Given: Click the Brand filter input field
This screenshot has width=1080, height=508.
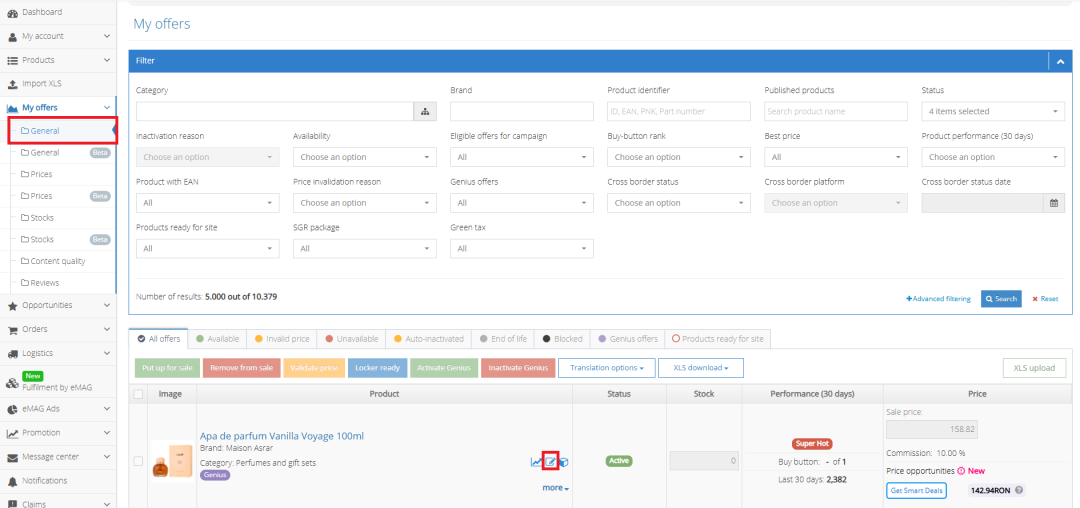Looking at the screenshot, I should [x=521, y=112].
